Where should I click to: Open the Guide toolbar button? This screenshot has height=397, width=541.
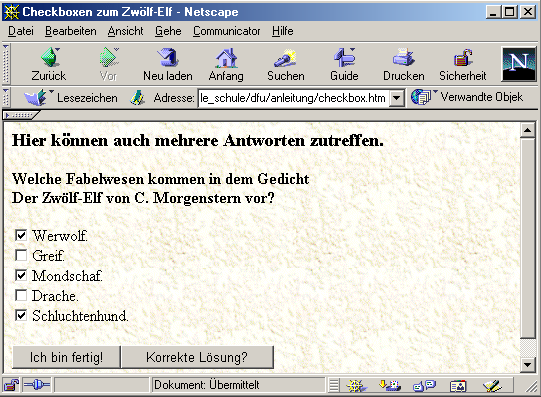pyautogui.click(x=344, y=64)
